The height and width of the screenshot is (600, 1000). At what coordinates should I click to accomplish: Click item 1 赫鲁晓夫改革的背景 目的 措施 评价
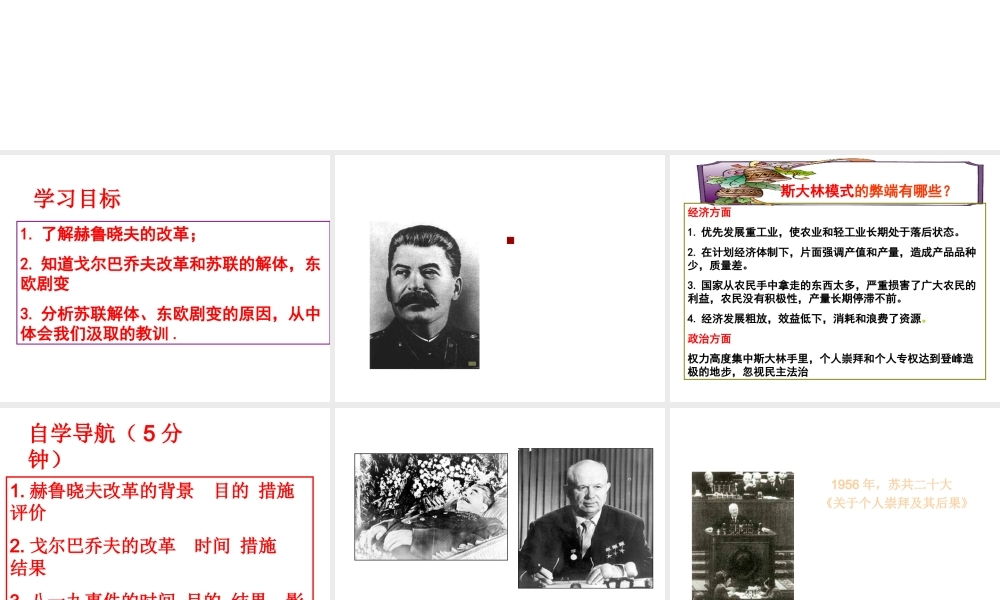(x=152, y=501)
